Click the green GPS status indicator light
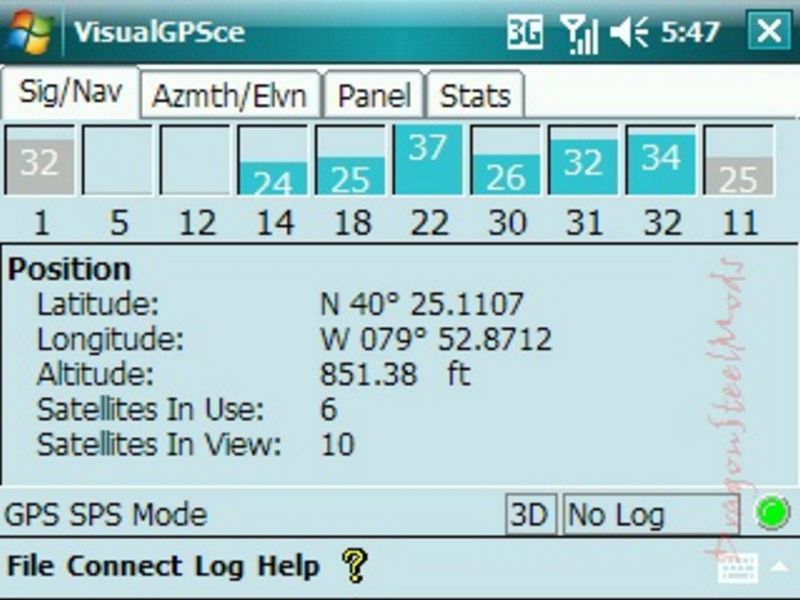 [772, 513]
